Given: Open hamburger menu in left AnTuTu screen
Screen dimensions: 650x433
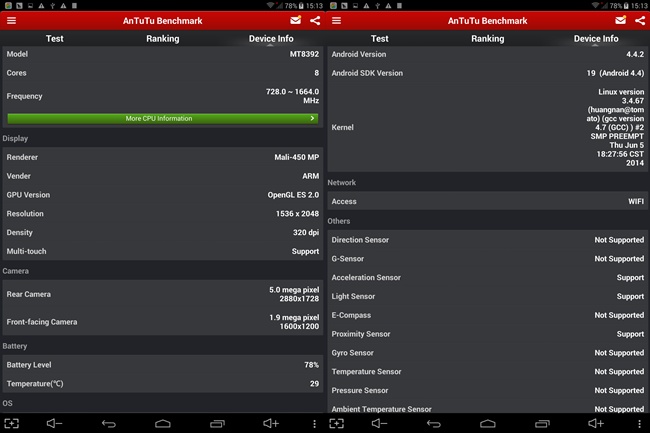Looking at the screenshot, I should pos(11,20).
